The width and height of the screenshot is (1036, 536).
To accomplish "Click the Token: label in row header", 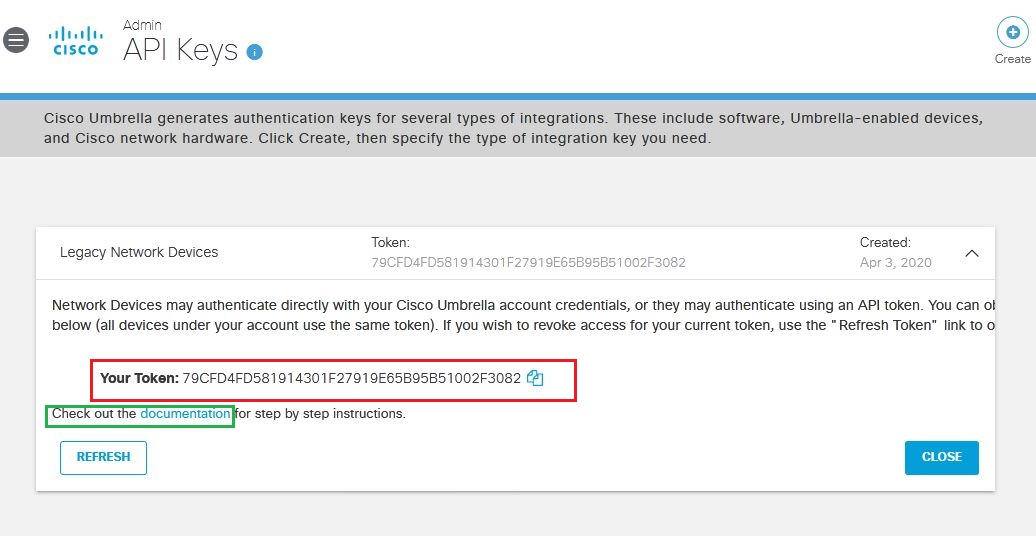I will coord(390,243).
